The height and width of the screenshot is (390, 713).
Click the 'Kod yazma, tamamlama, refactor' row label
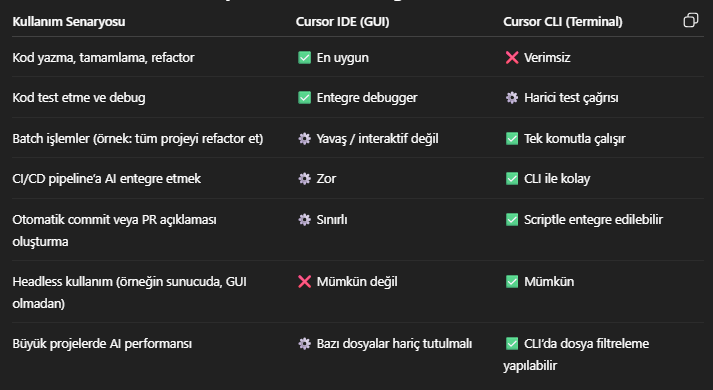103,58
